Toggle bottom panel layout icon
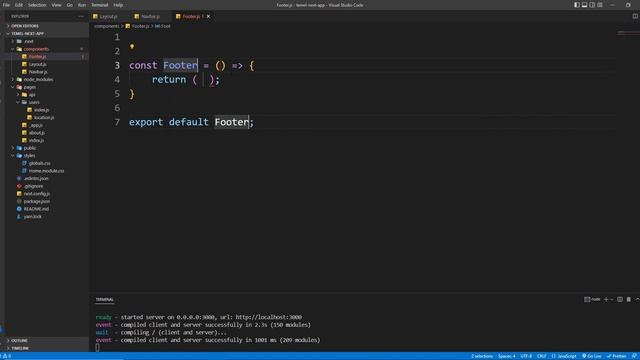The width and height of the screenshot is (640, 360). point(584,5)
